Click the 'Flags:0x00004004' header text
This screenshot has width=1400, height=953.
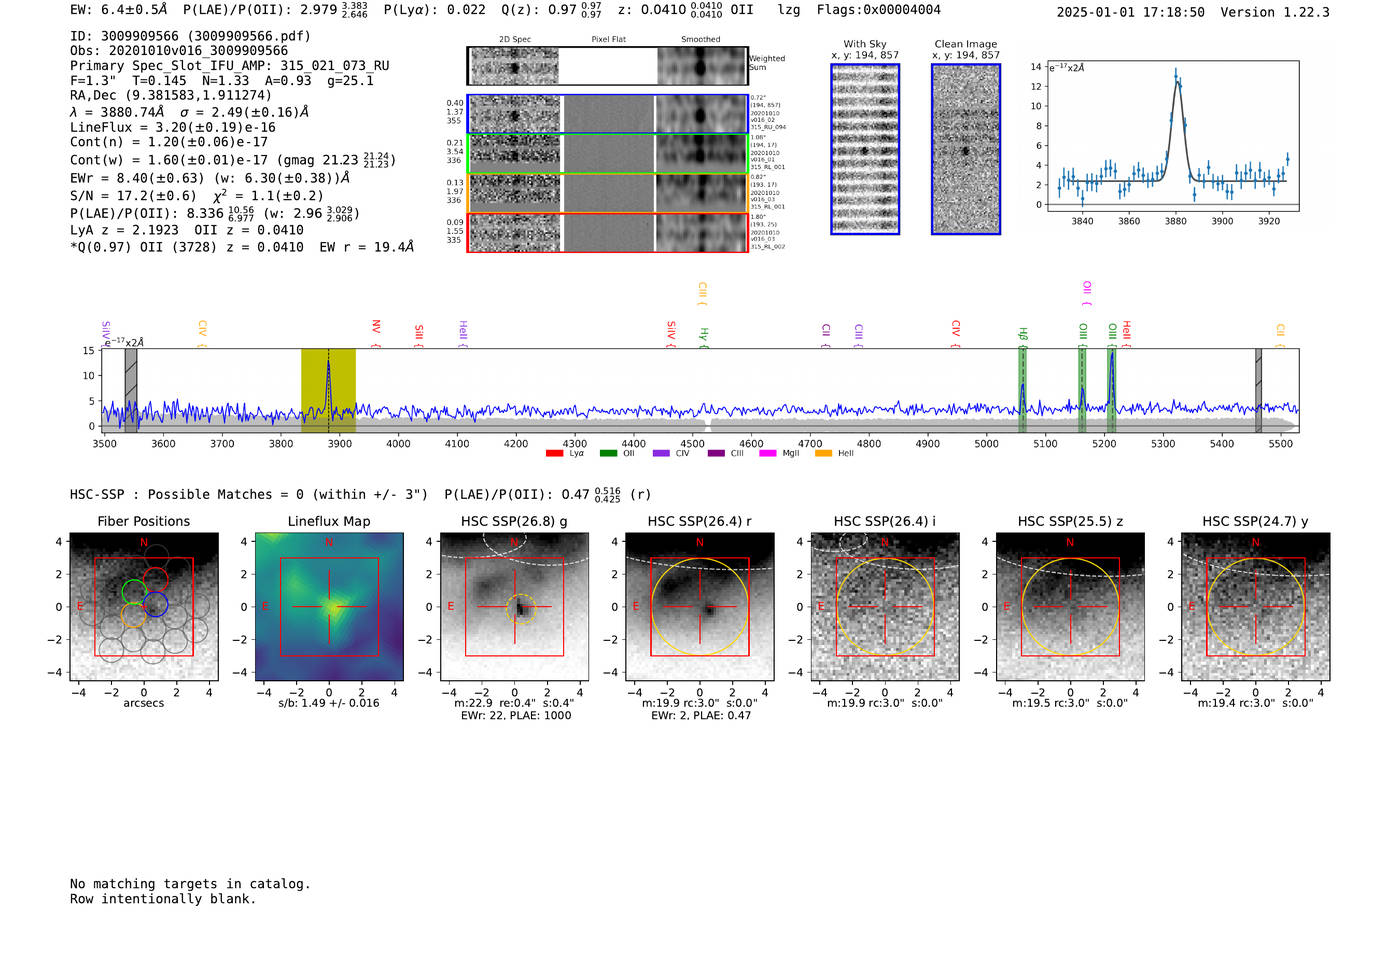(x=878, y=10)
